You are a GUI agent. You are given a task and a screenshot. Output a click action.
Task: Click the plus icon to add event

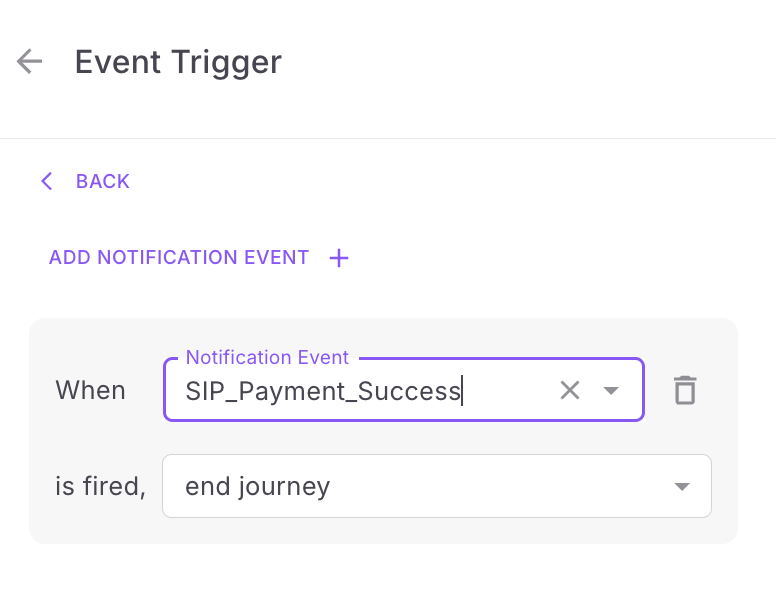click(x=339, y=258)
